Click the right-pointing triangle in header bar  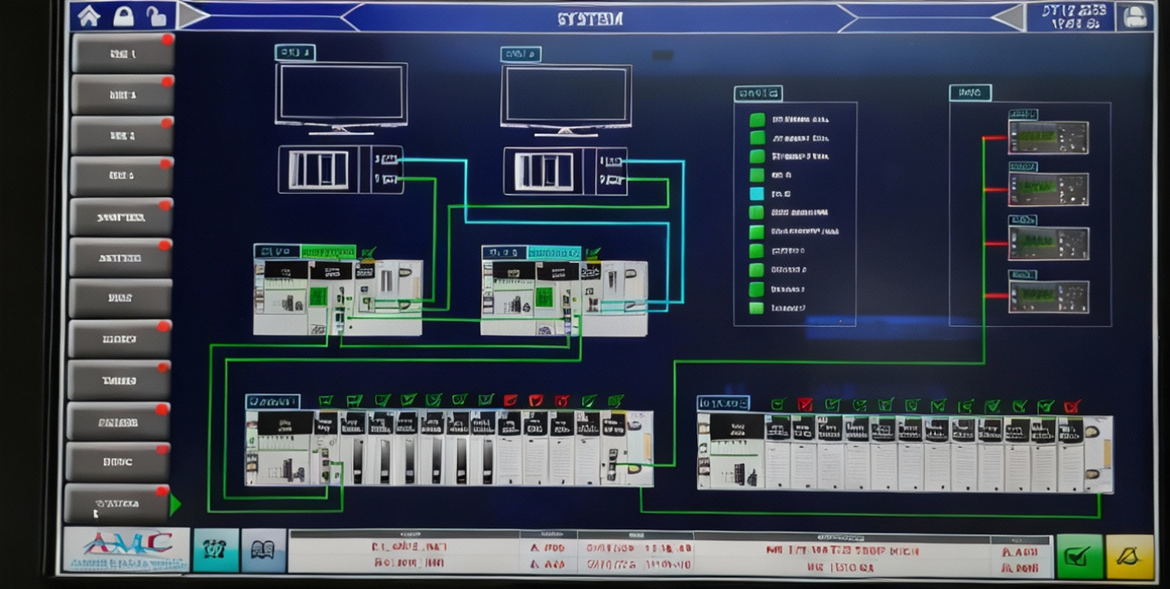193,16
